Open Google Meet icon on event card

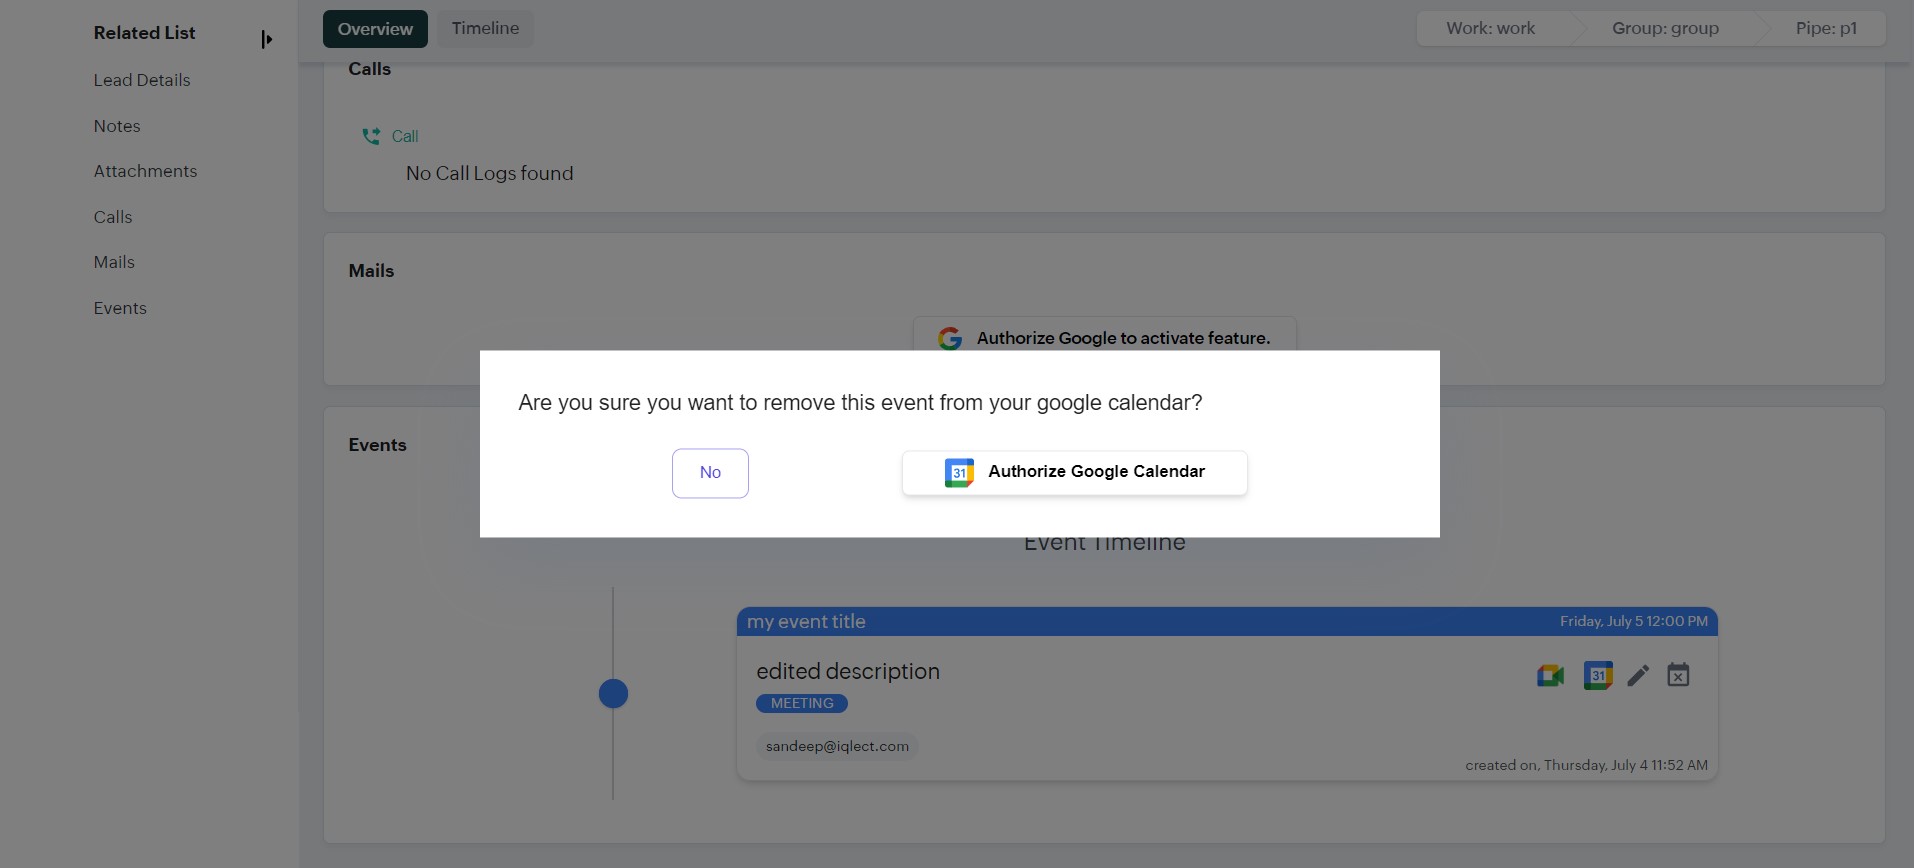click(x=1550, y=676)
